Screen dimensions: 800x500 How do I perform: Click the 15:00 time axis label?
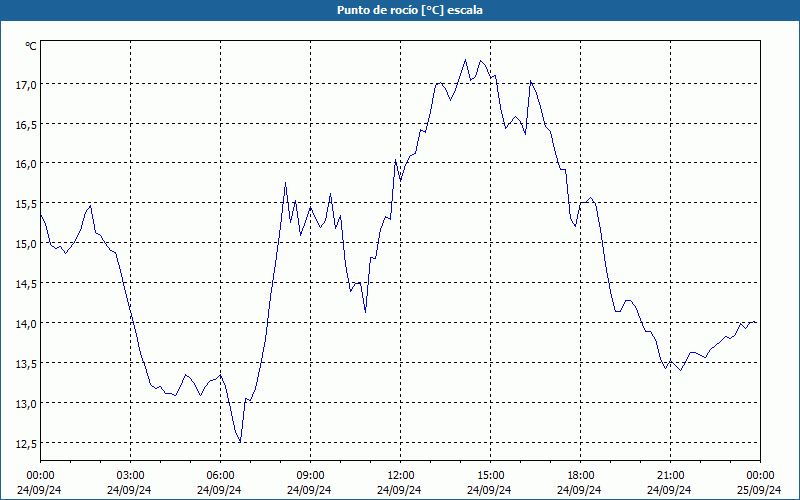(x=491, y=476)
